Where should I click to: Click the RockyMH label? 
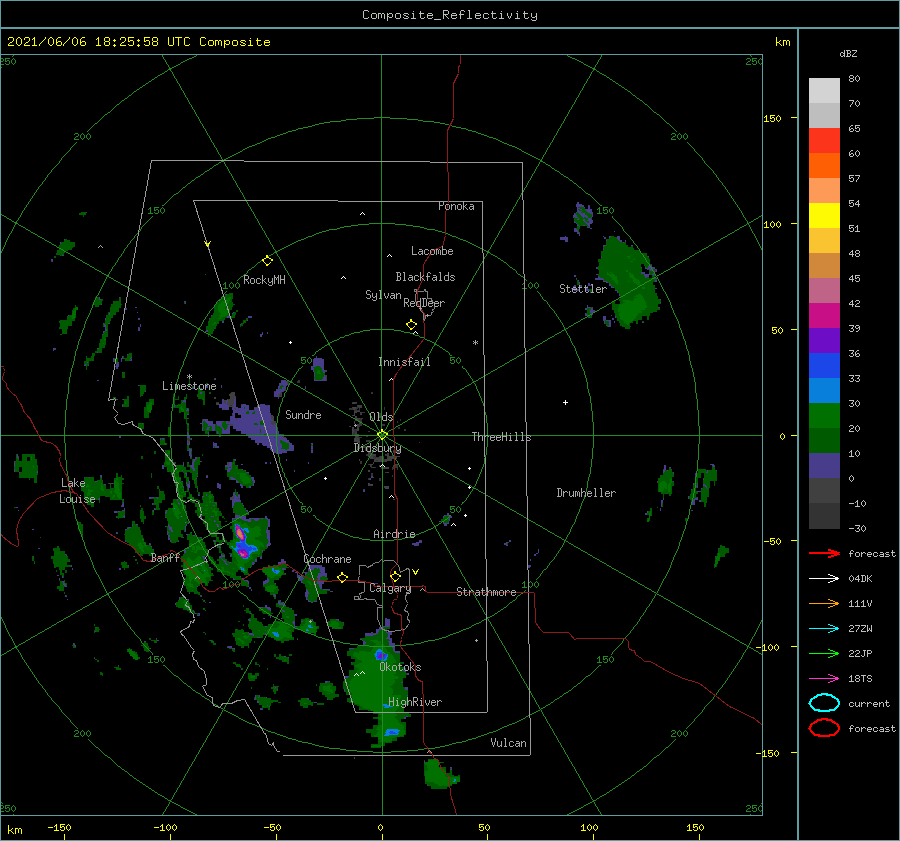coord(264,280)
